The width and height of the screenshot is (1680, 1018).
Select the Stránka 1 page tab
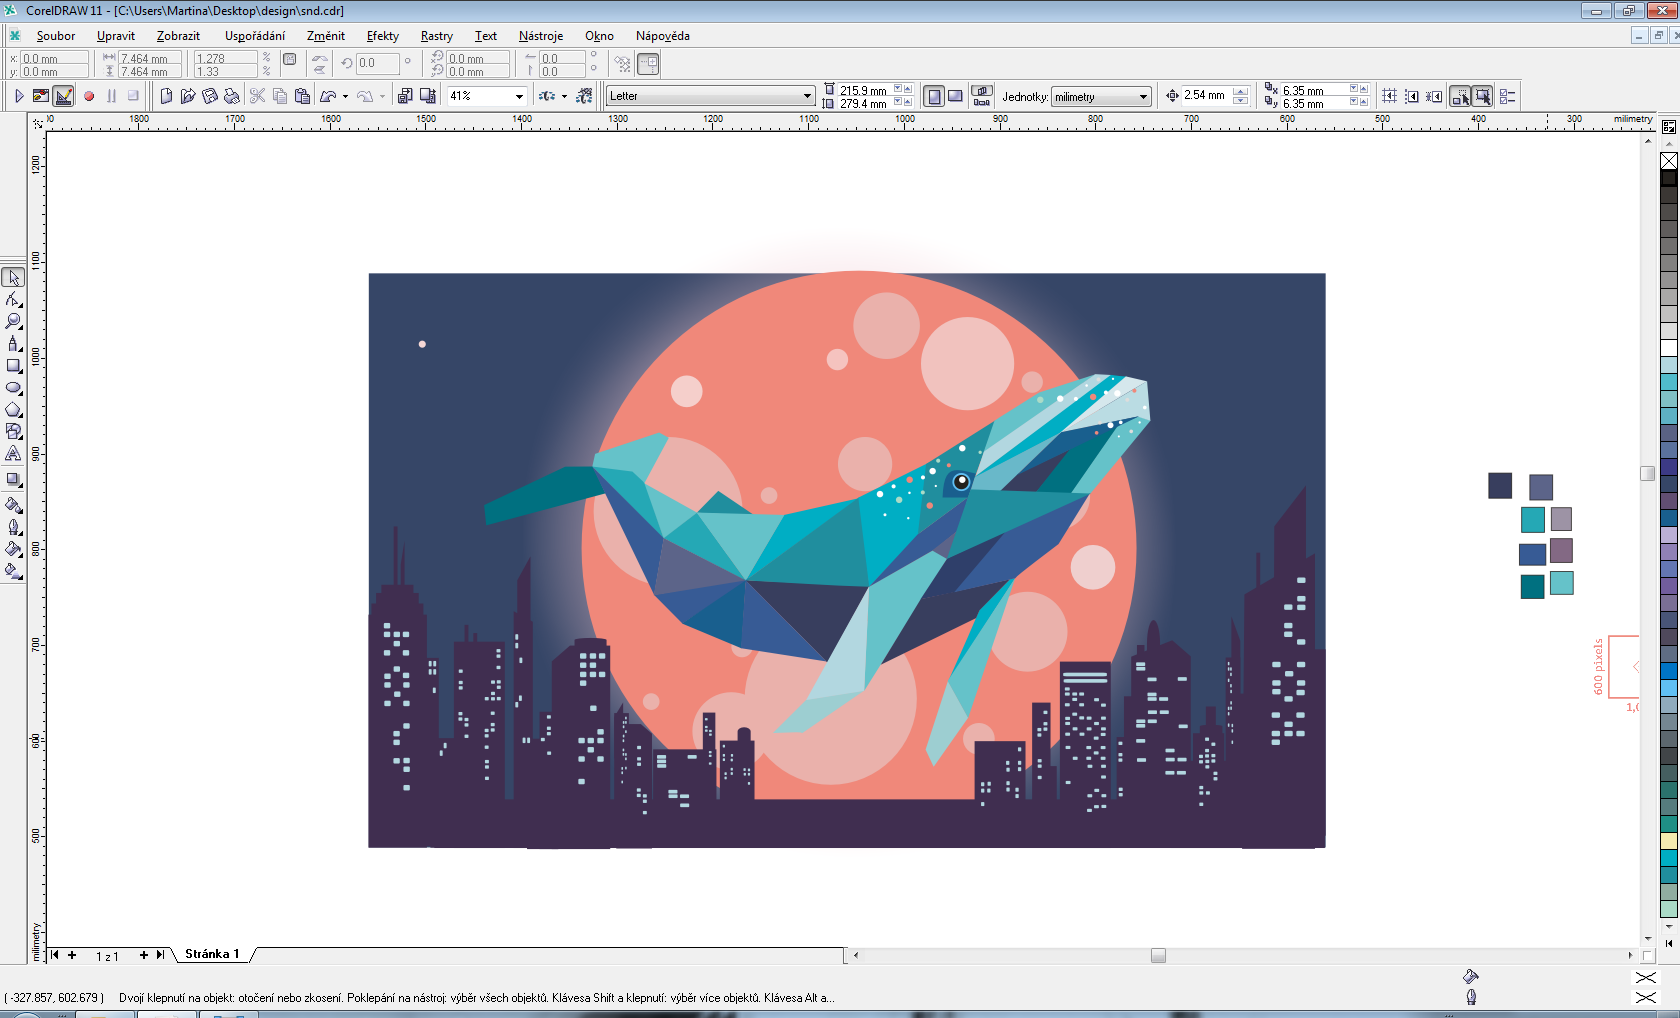212,954
